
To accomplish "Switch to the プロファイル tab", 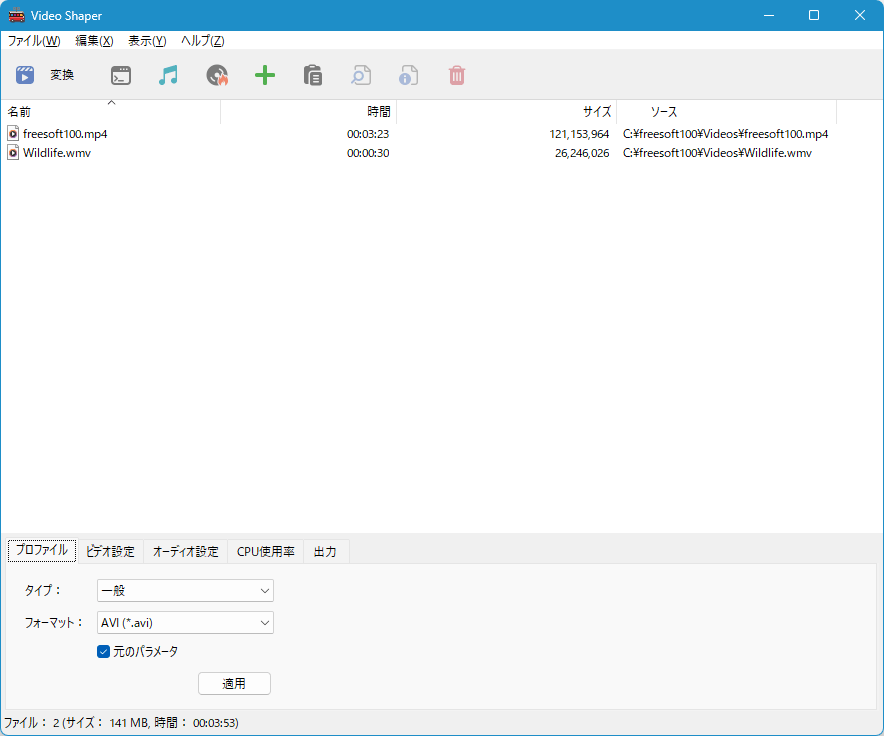I will (42, 550).
